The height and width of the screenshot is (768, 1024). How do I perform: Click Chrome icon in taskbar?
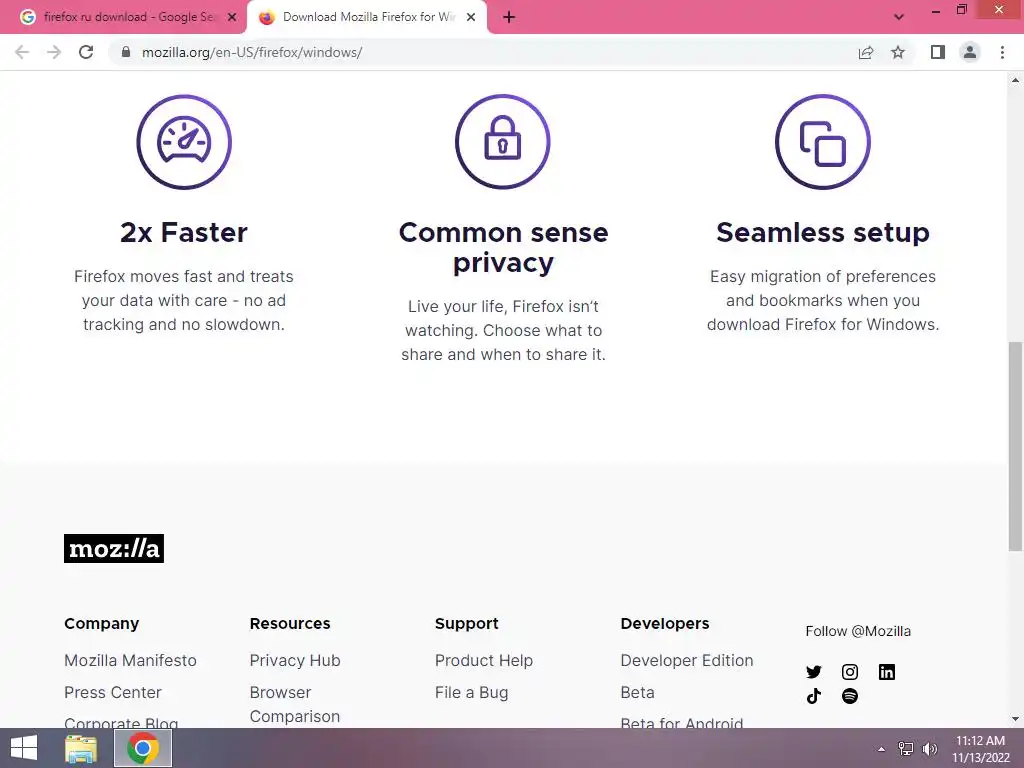click(x=143, y=748)
